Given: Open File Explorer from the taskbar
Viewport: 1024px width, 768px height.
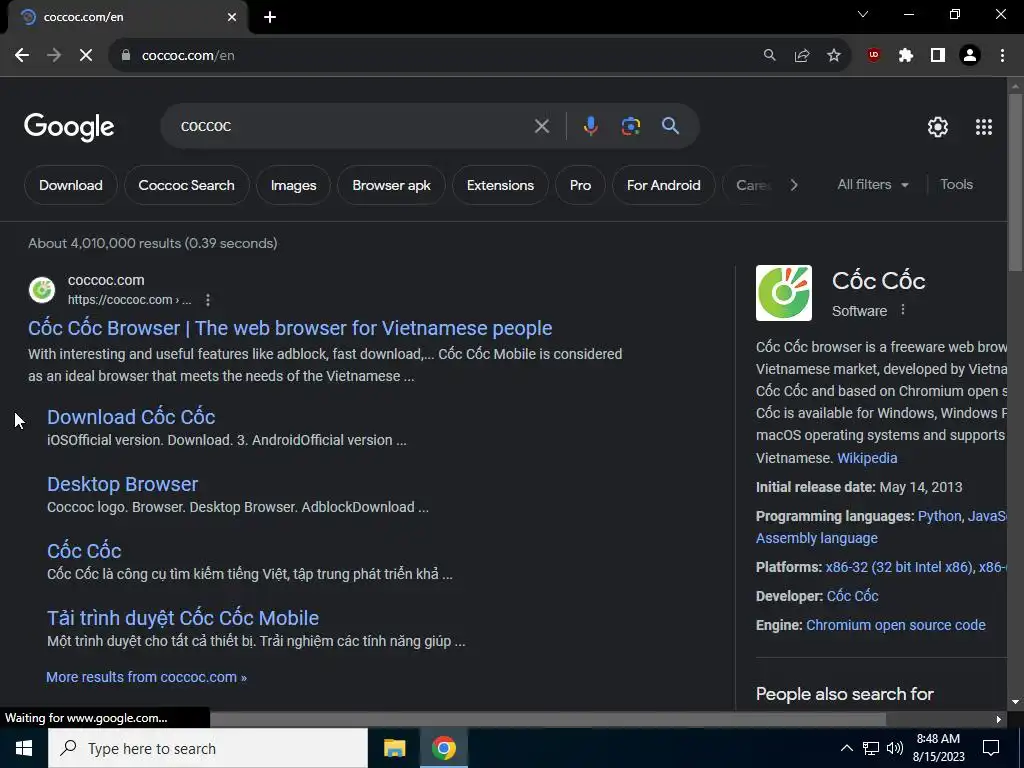Looking at the screenshot, I should 394,748.
